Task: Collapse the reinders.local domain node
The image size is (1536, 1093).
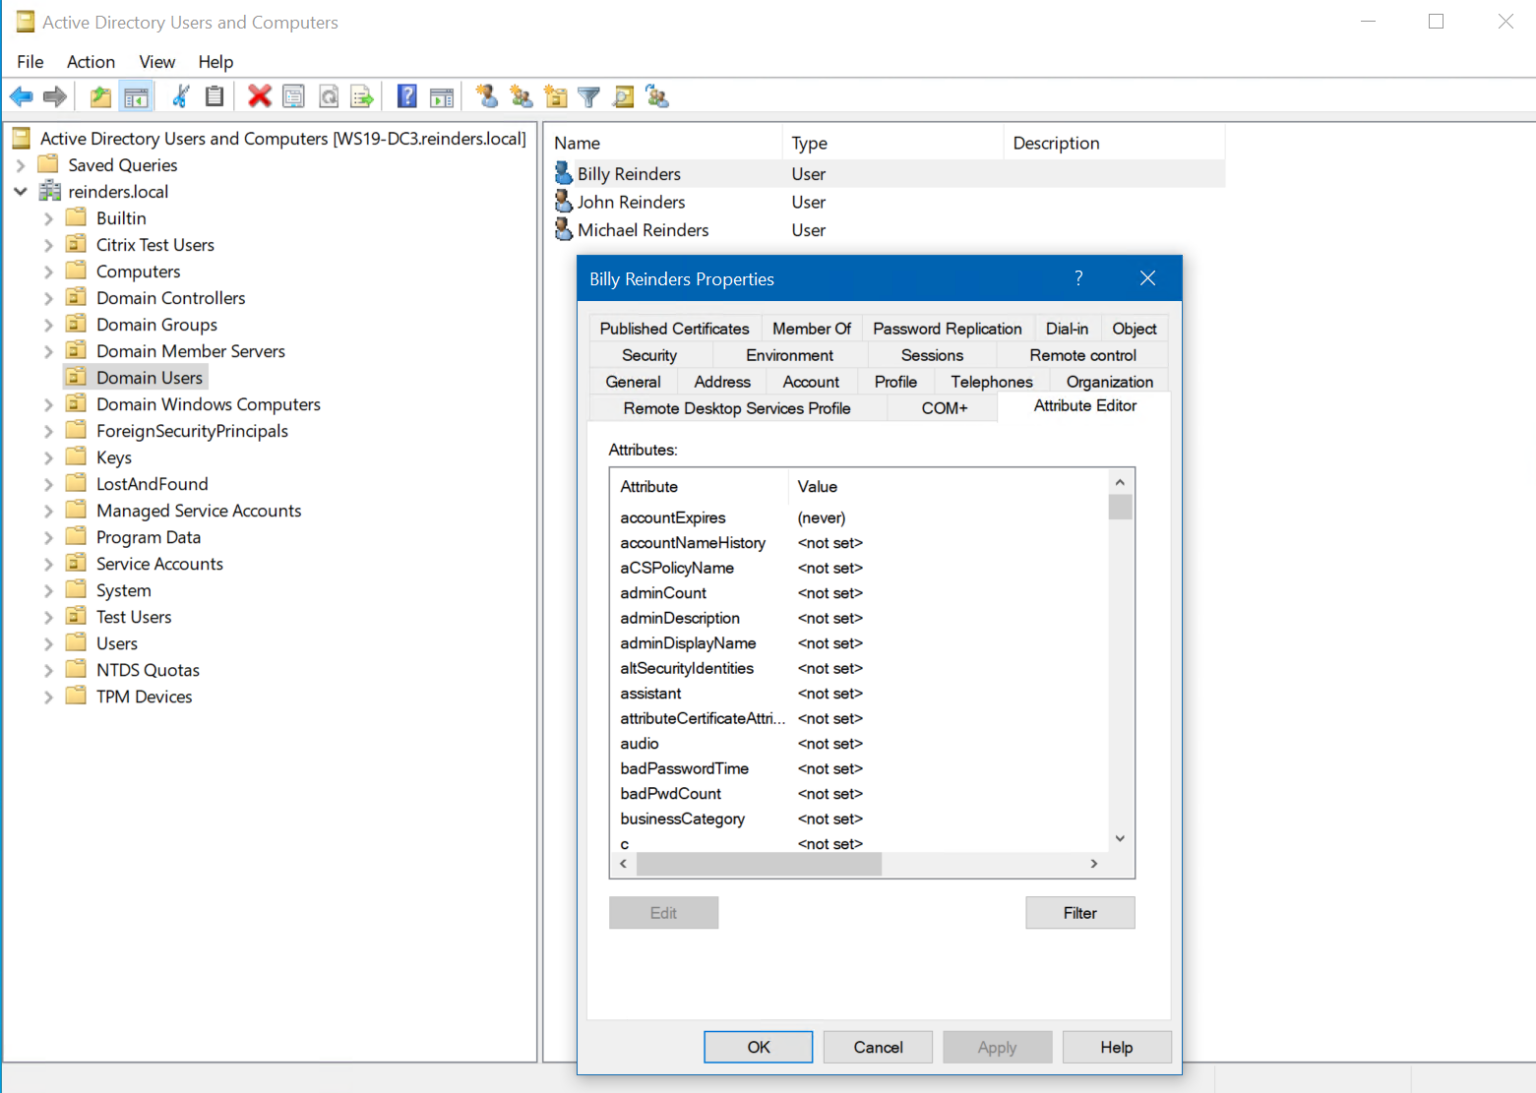Action: pos(21,191)
